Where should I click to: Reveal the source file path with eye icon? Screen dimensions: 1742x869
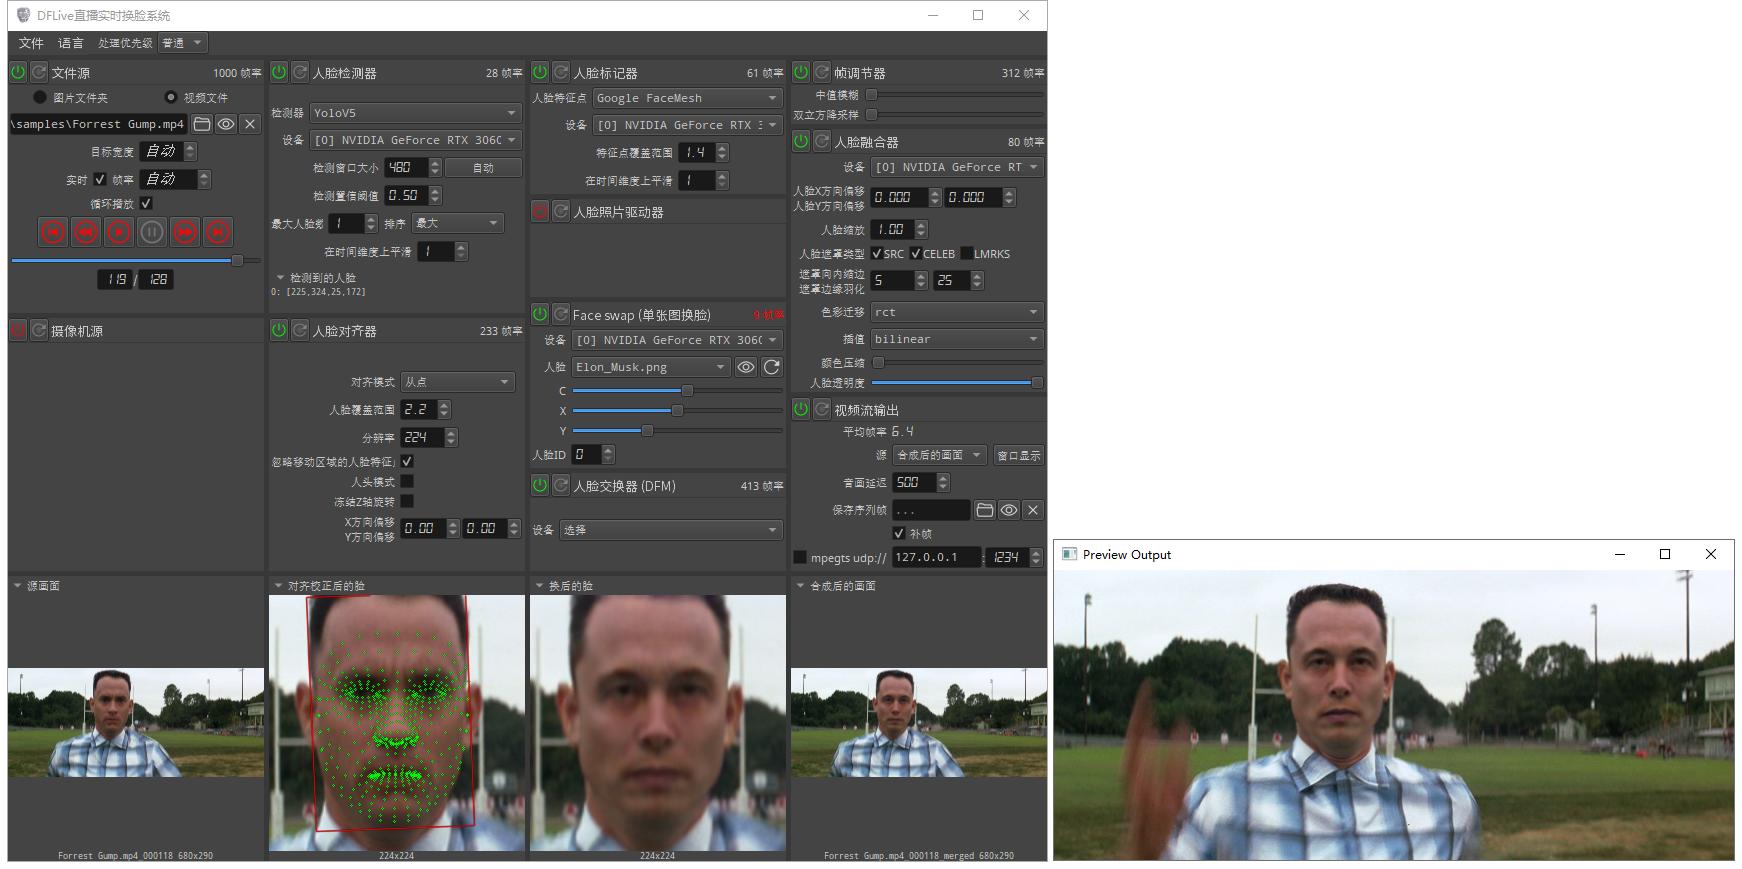point(226,124)
